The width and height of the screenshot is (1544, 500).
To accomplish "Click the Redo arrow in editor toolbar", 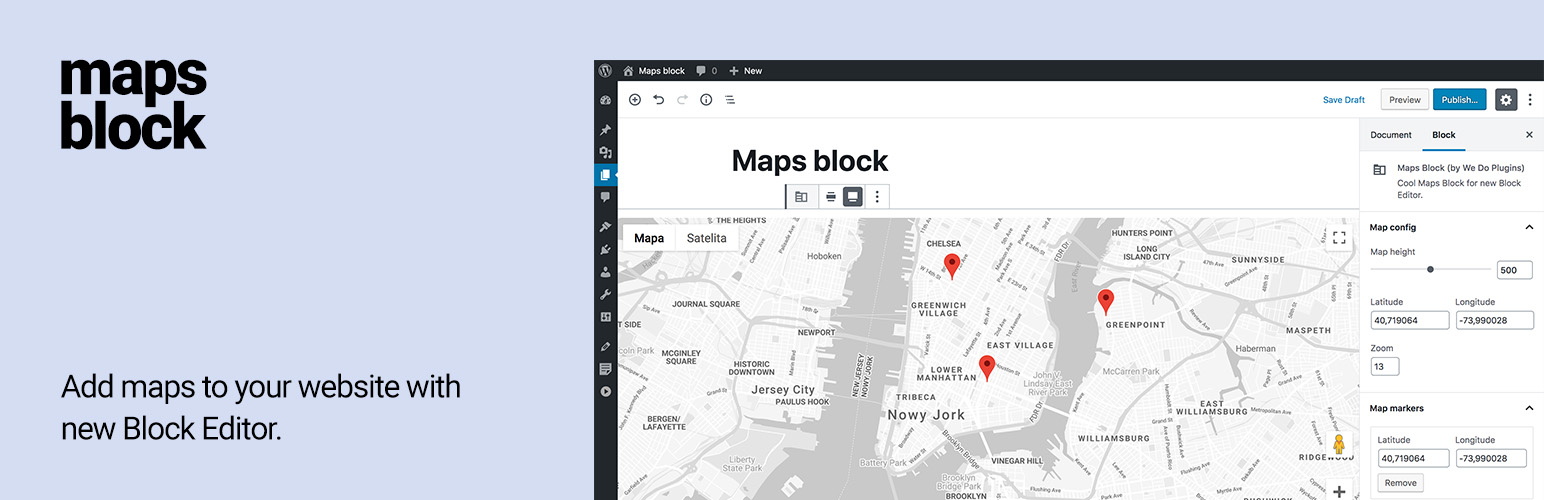I will click(x=682, y=100).
